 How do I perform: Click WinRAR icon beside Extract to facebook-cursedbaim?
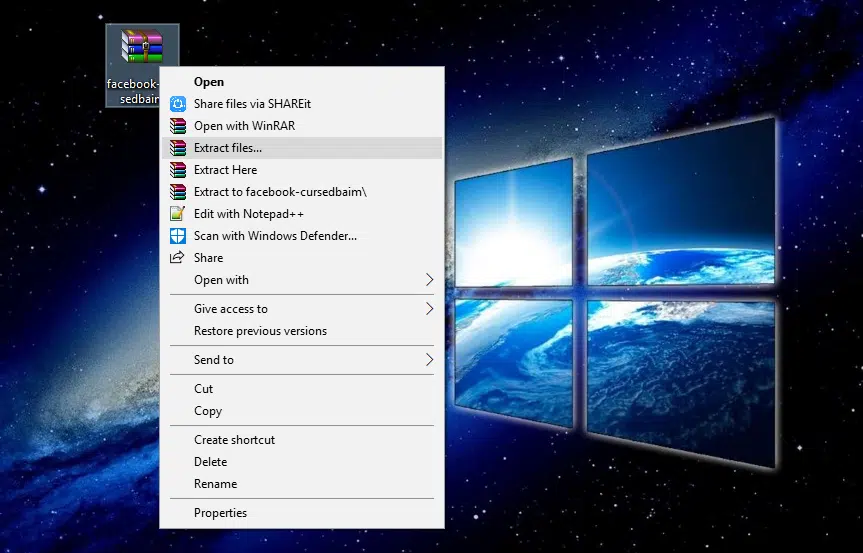178,192
